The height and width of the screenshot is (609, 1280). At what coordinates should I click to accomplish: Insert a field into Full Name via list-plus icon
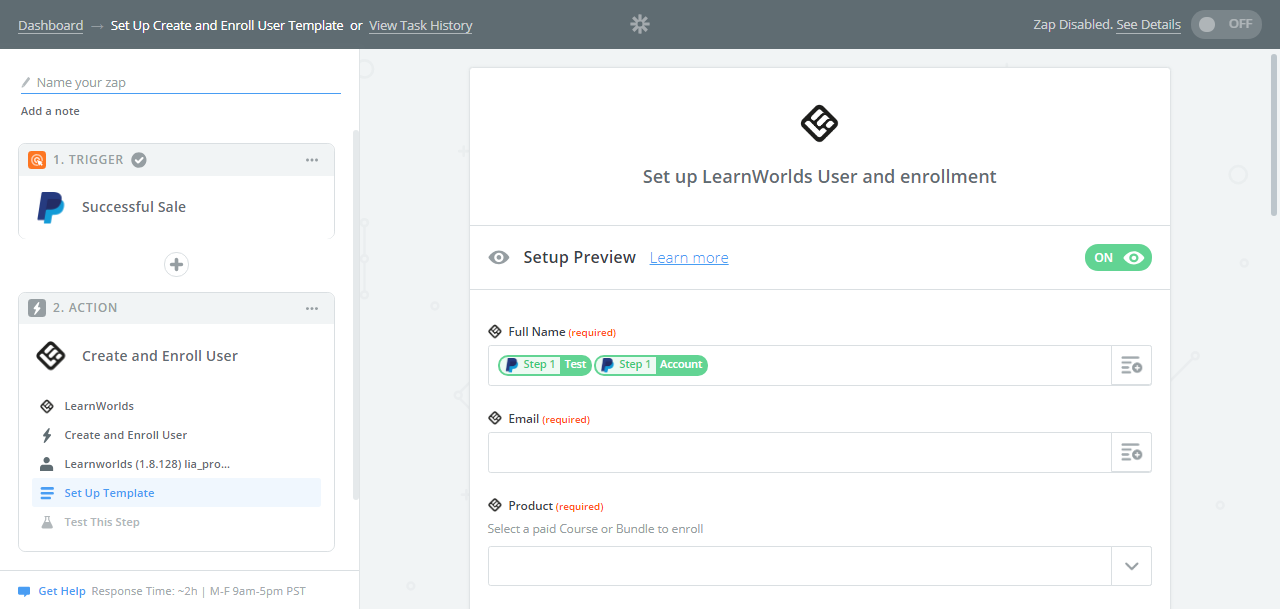coord(1131,365)
